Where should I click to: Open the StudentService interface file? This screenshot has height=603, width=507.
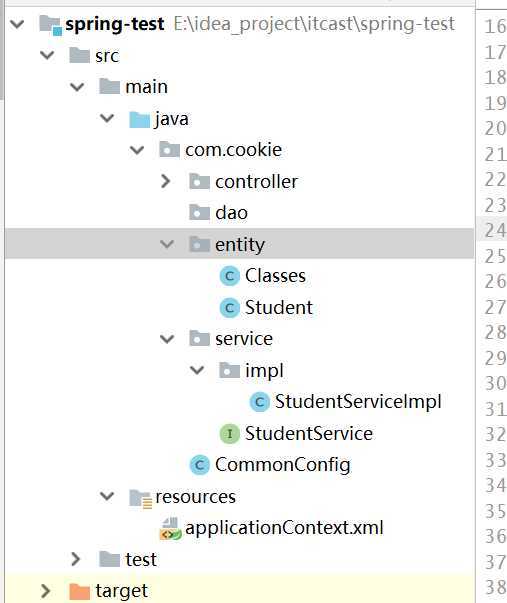tap(309, 433)
